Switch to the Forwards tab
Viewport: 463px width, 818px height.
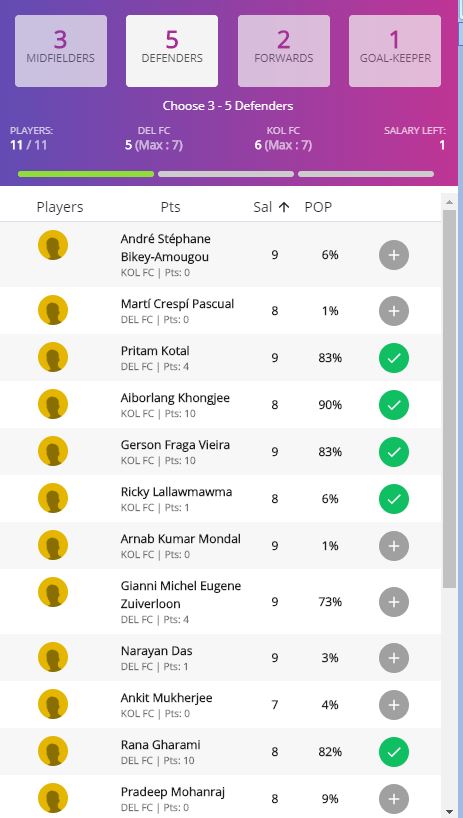pos(284,51)
